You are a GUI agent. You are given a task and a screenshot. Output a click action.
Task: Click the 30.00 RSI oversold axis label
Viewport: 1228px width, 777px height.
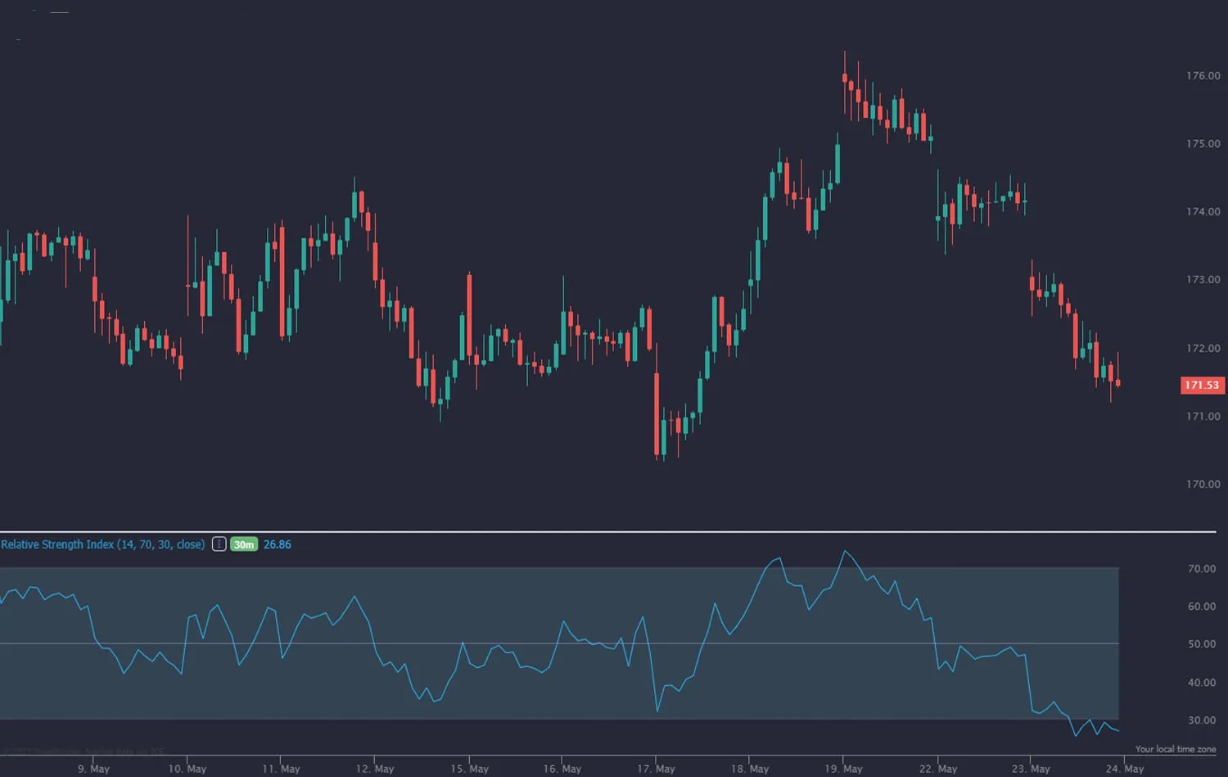pyautogui.click(x=1201, y=721)
